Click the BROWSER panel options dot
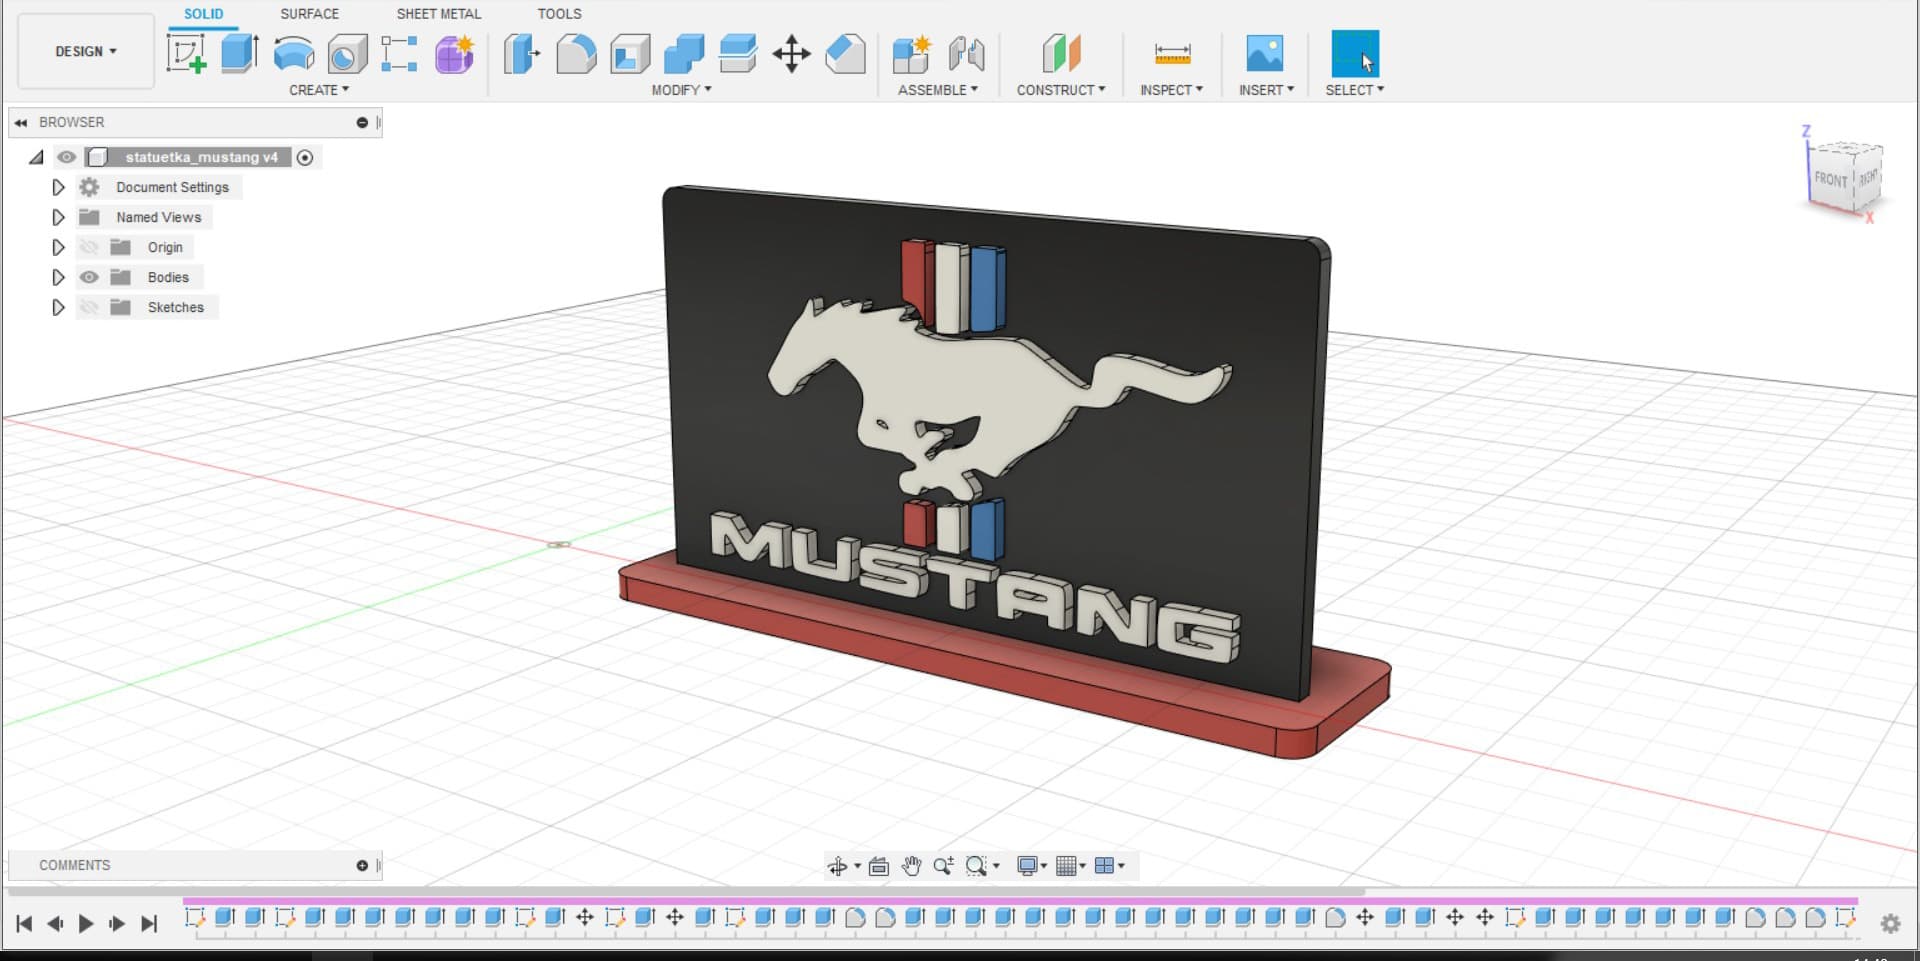The image size is (1920, 961). pyautogui.click(x=362, y=122)
